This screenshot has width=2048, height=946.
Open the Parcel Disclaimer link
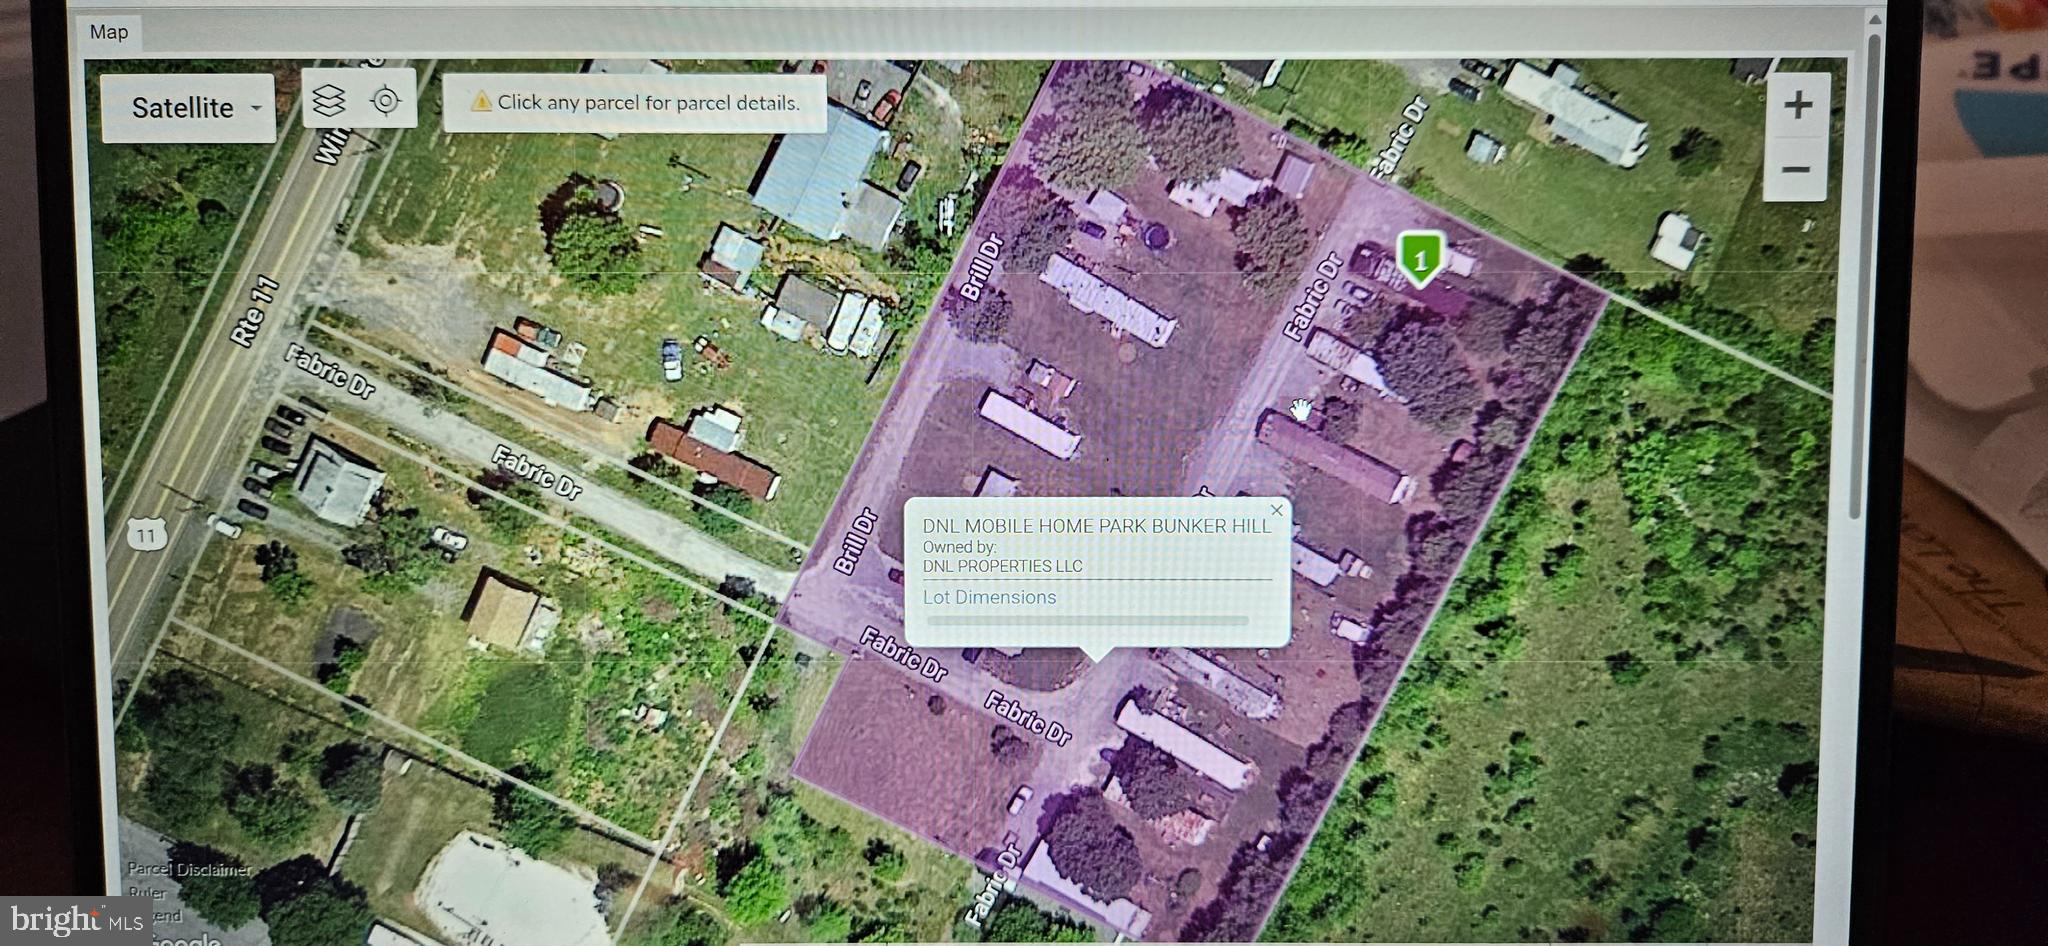(x=190, y=869)
